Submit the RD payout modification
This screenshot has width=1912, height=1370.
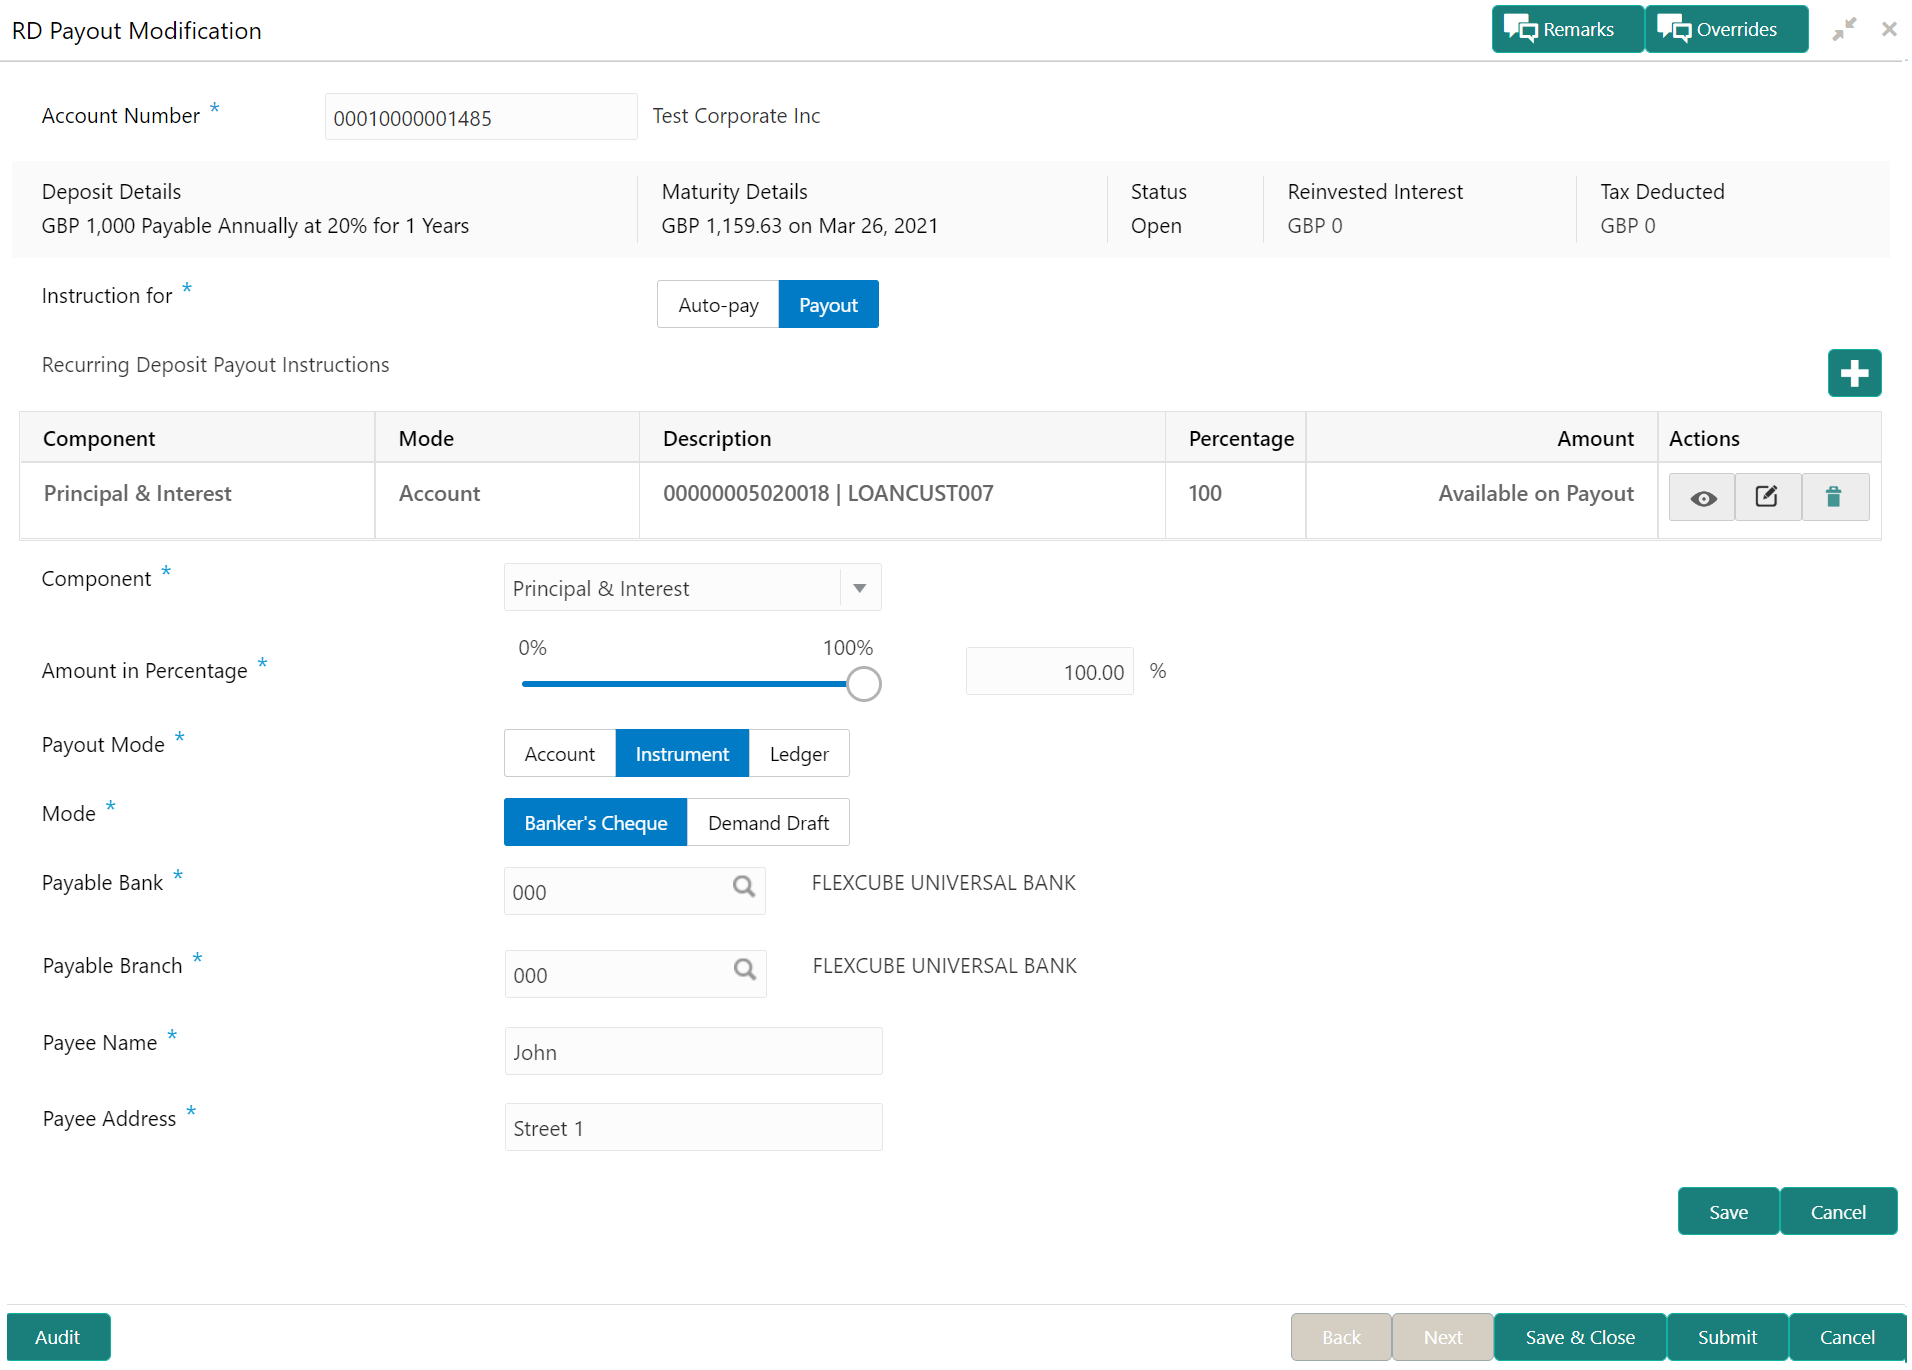(1727, 1337)
